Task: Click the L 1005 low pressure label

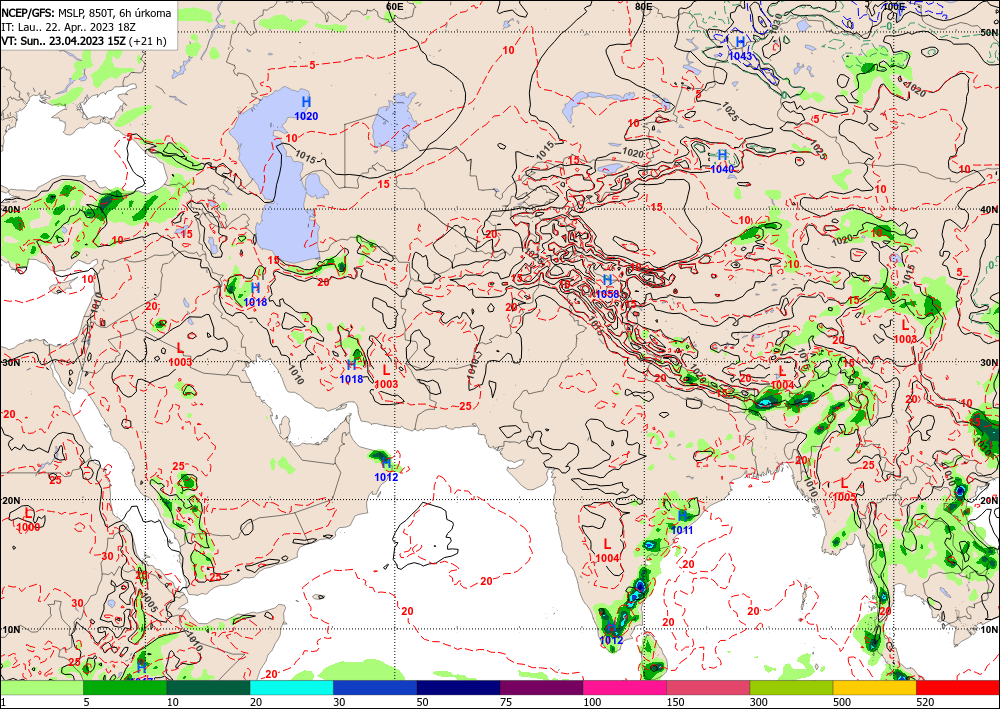Action: (x=844, y=489)
